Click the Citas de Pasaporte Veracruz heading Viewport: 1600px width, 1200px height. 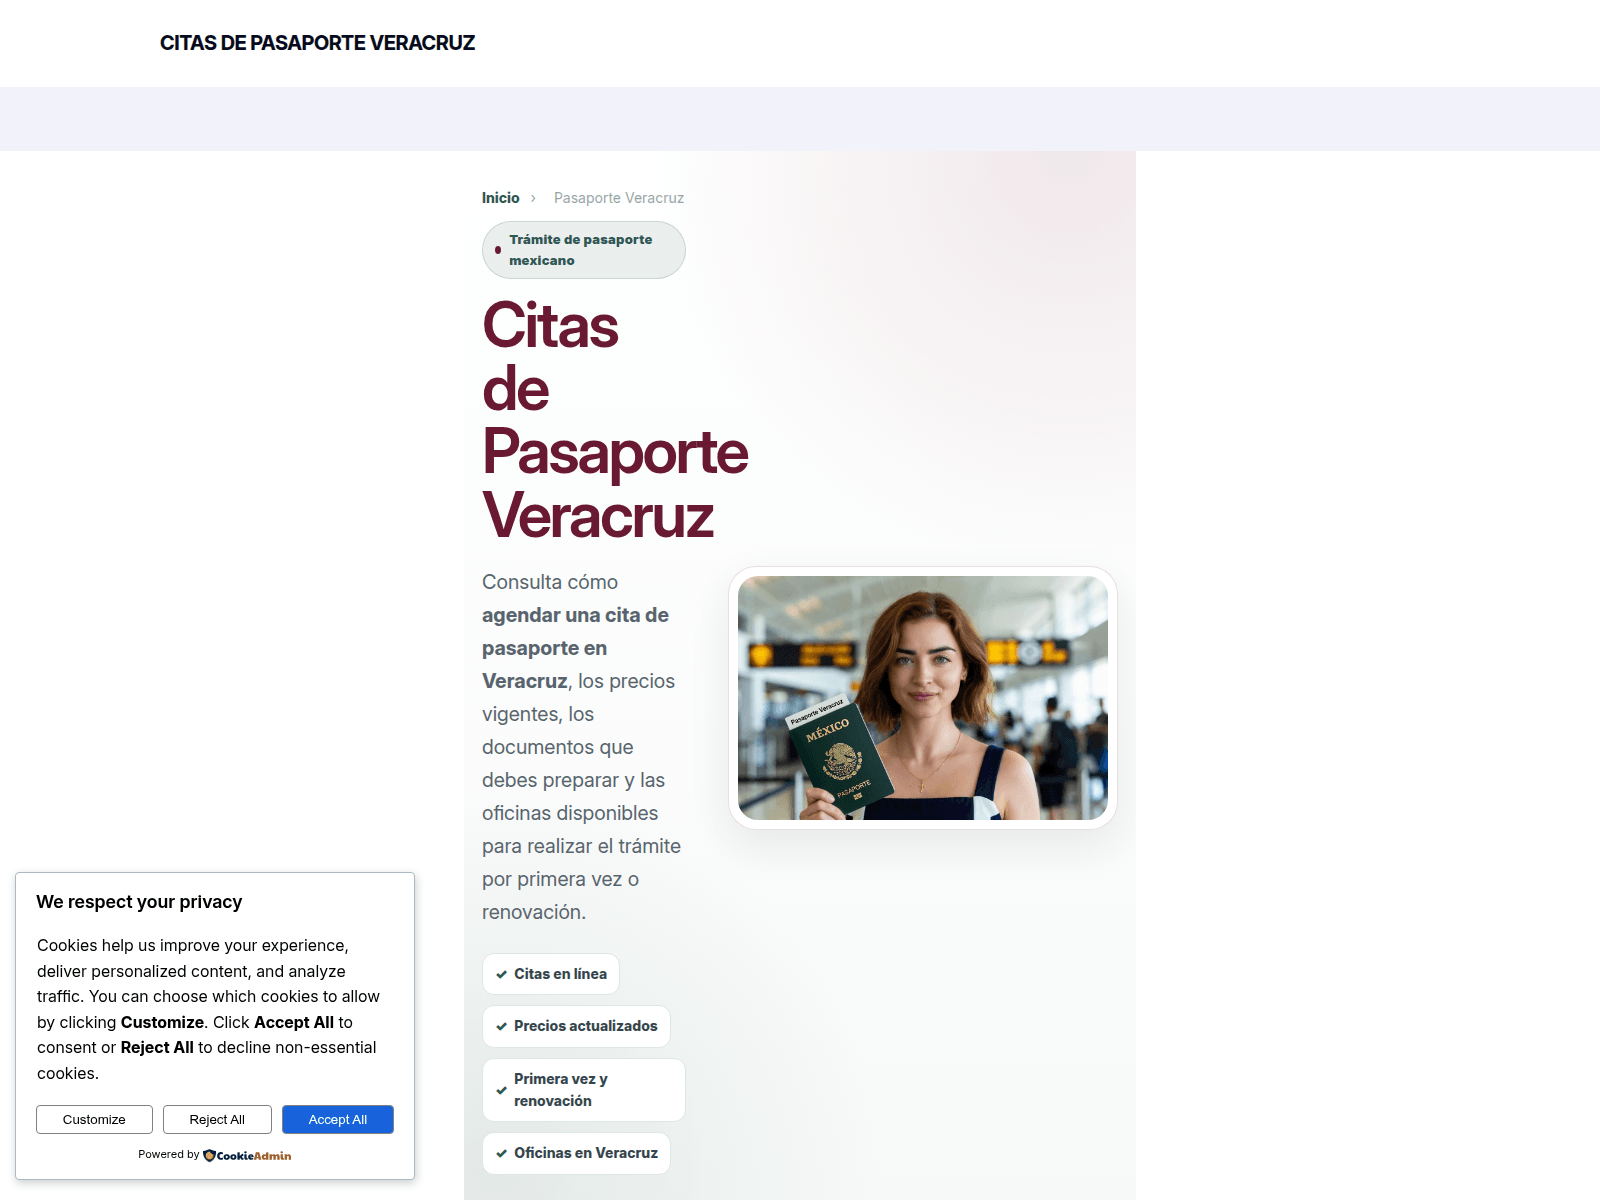pos(615,420)
